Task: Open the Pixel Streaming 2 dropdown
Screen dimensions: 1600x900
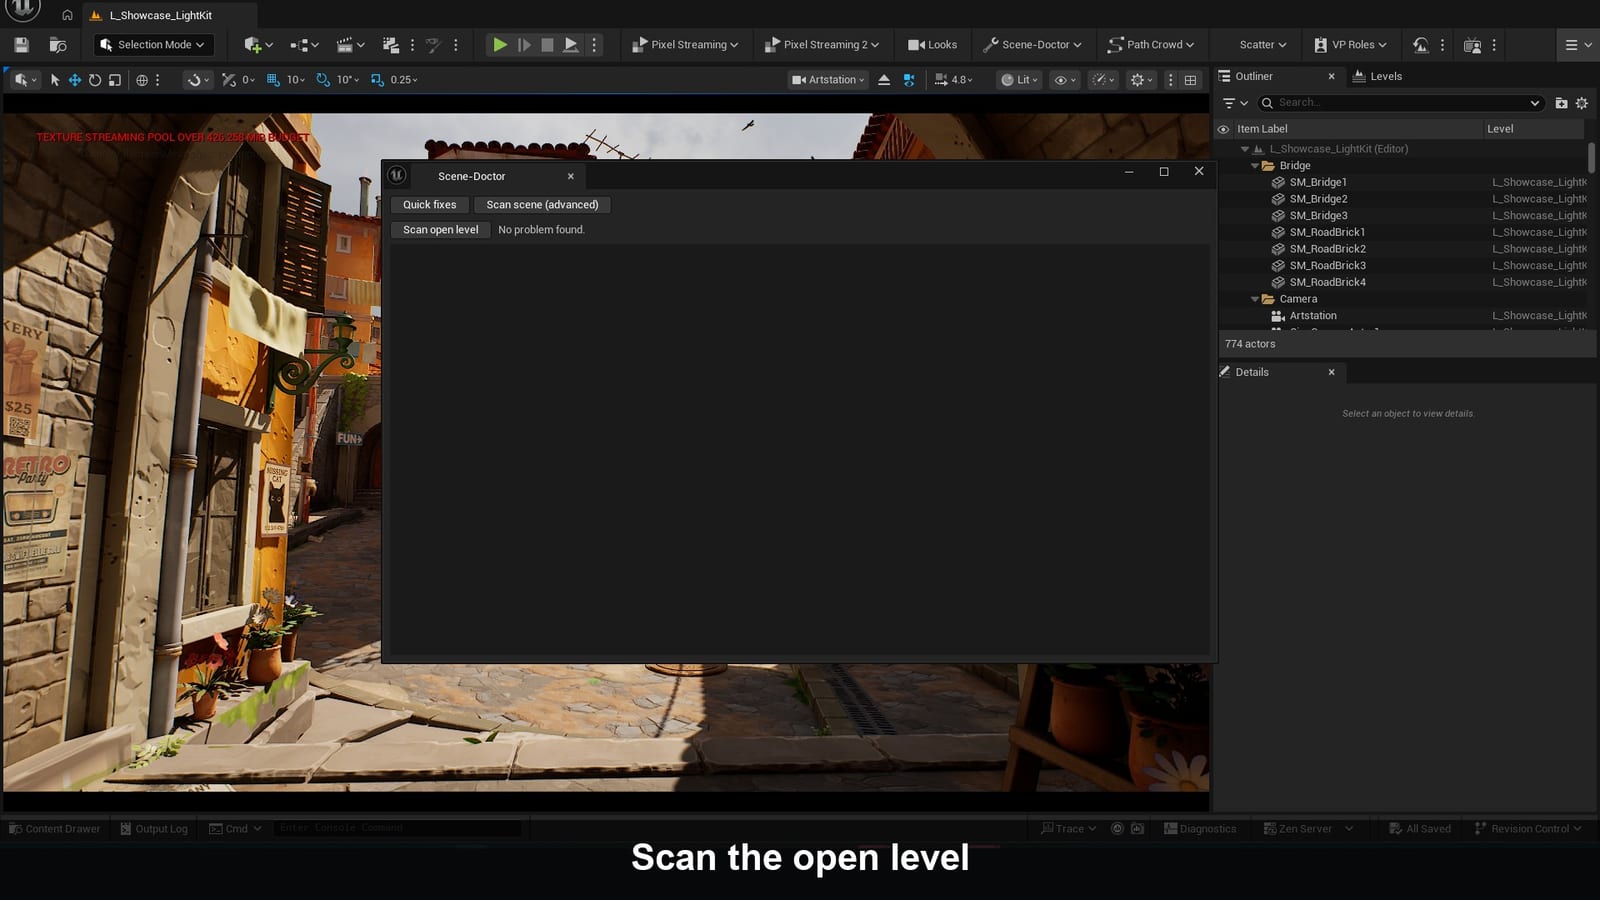Action: pos(822,45)
